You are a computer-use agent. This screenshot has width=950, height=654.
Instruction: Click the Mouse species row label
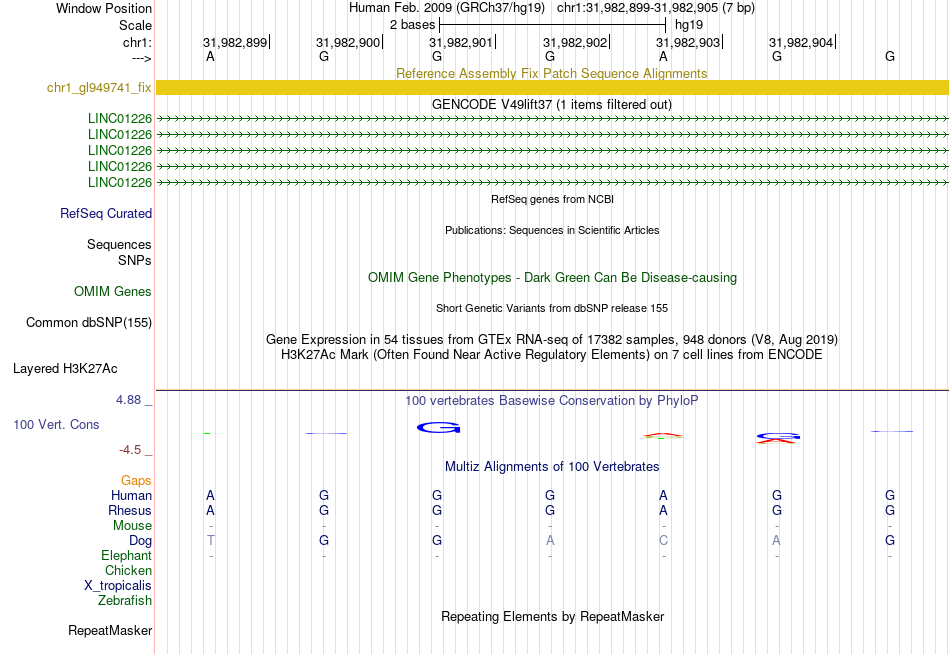click(x=132, y=526)
